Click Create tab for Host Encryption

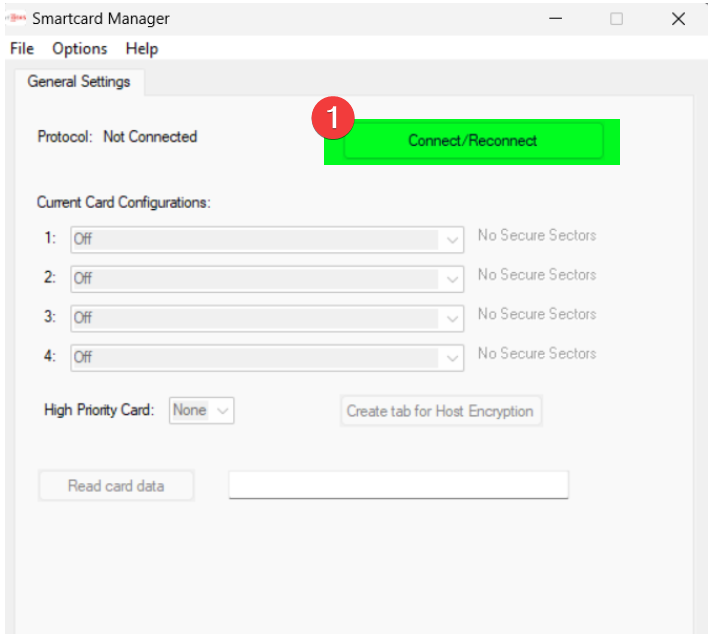click(x=440, y=411)
